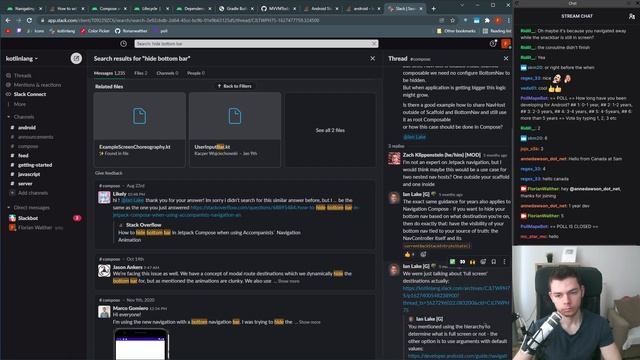This screenshot has height=360, width=640.
Task: Switch to the Files results tab
Action: click(141, 73)
